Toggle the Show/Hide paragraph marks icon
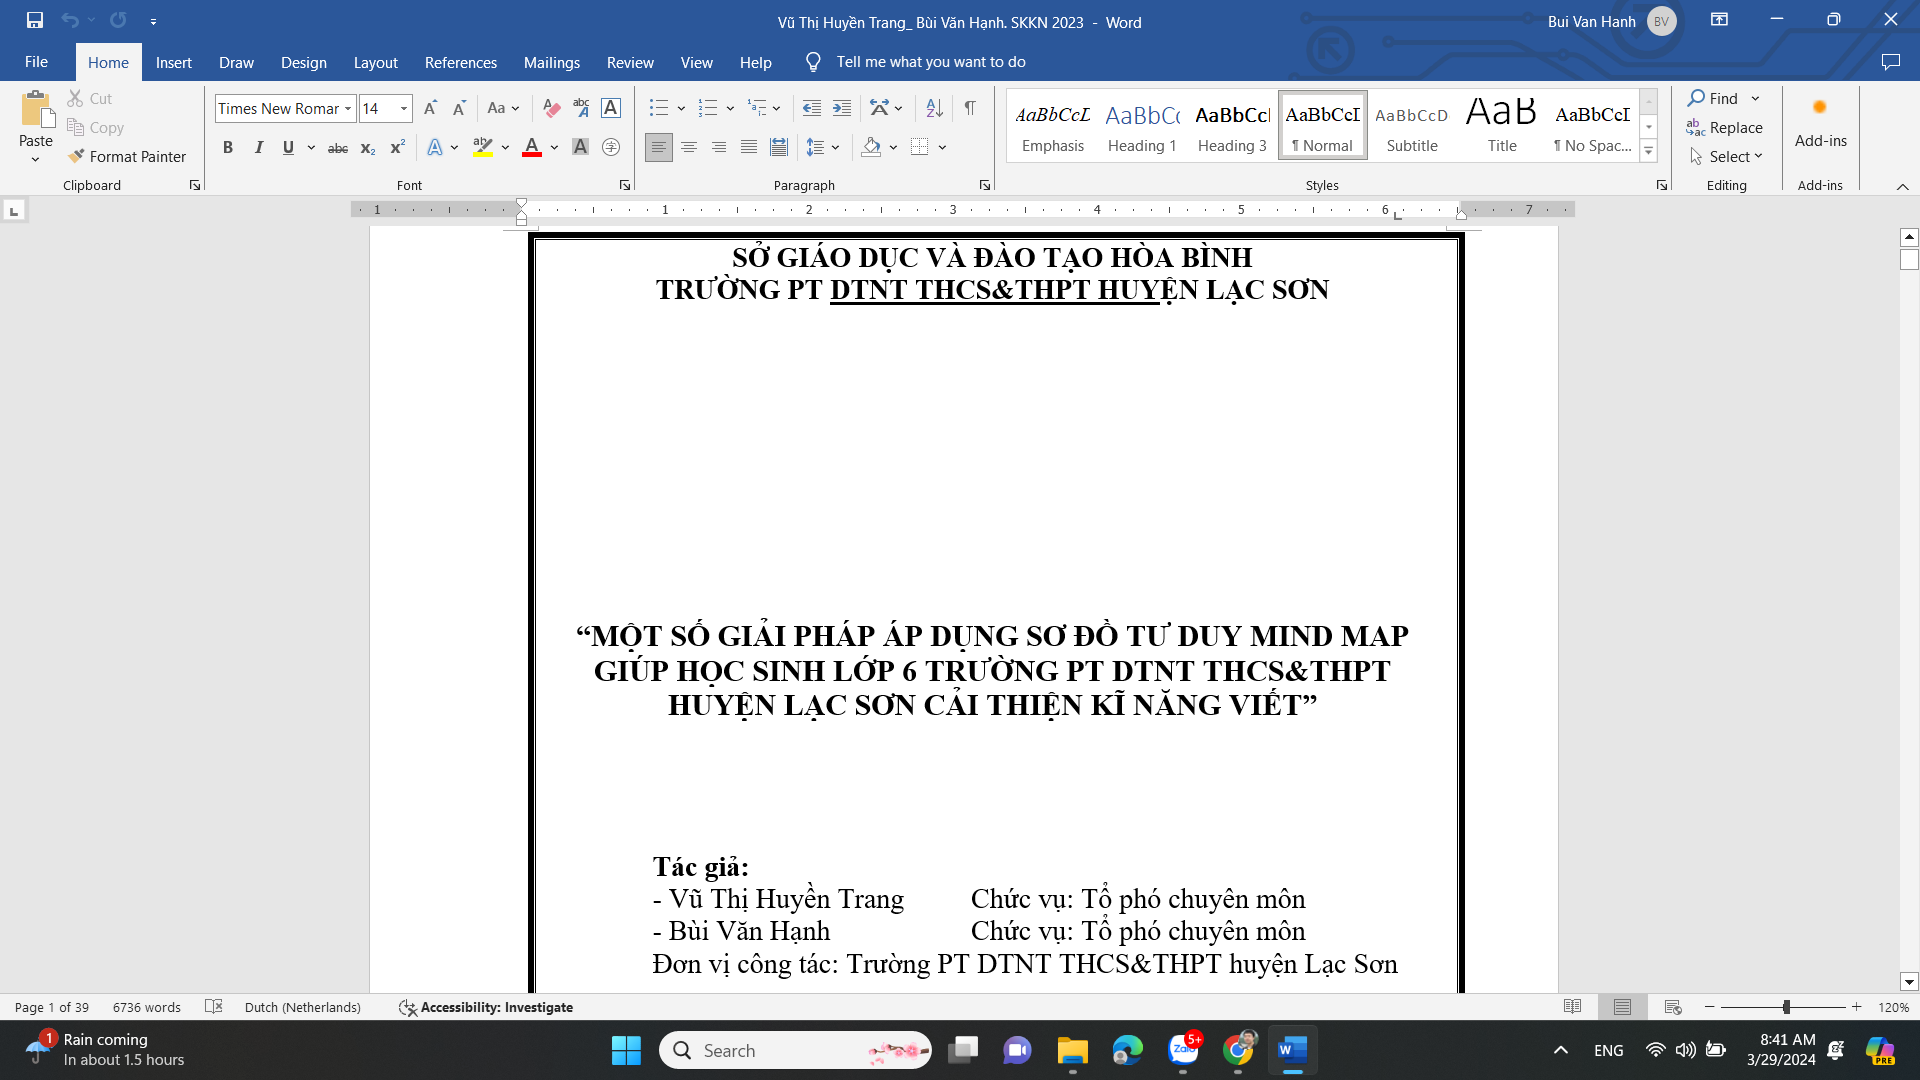 969,108
